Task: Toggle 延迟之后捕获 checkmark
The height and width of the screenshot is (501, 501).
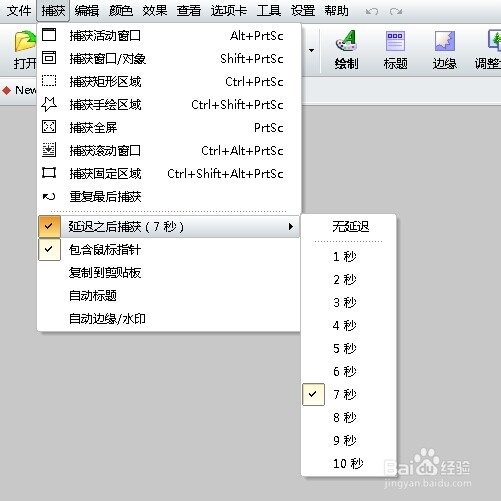Action: point(49,226)
